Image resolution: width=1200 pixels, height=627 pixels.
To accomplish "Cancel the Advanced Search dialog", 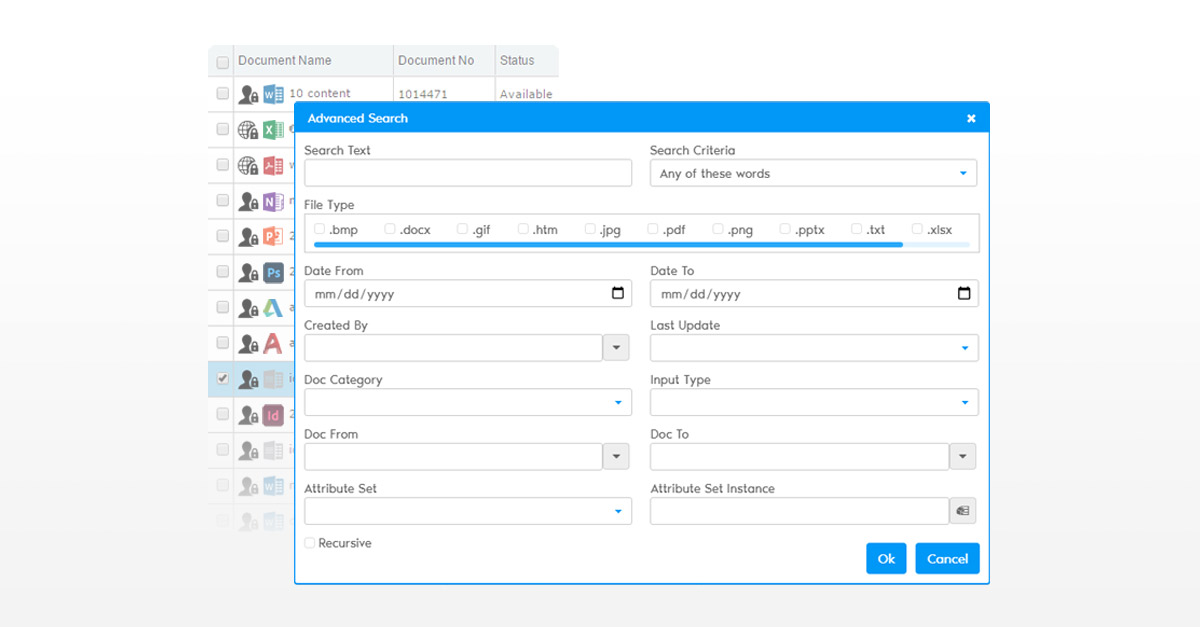I will tap(946, 558).
